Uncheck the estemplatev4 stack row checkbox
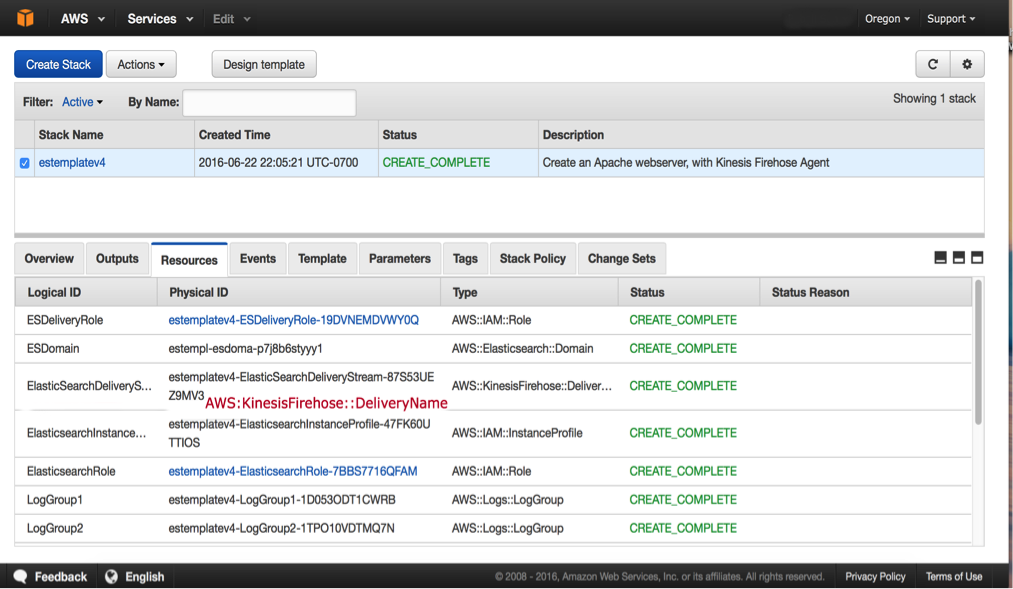The image size is (1013, 589). pyautogui.click(x=23, y=162)
